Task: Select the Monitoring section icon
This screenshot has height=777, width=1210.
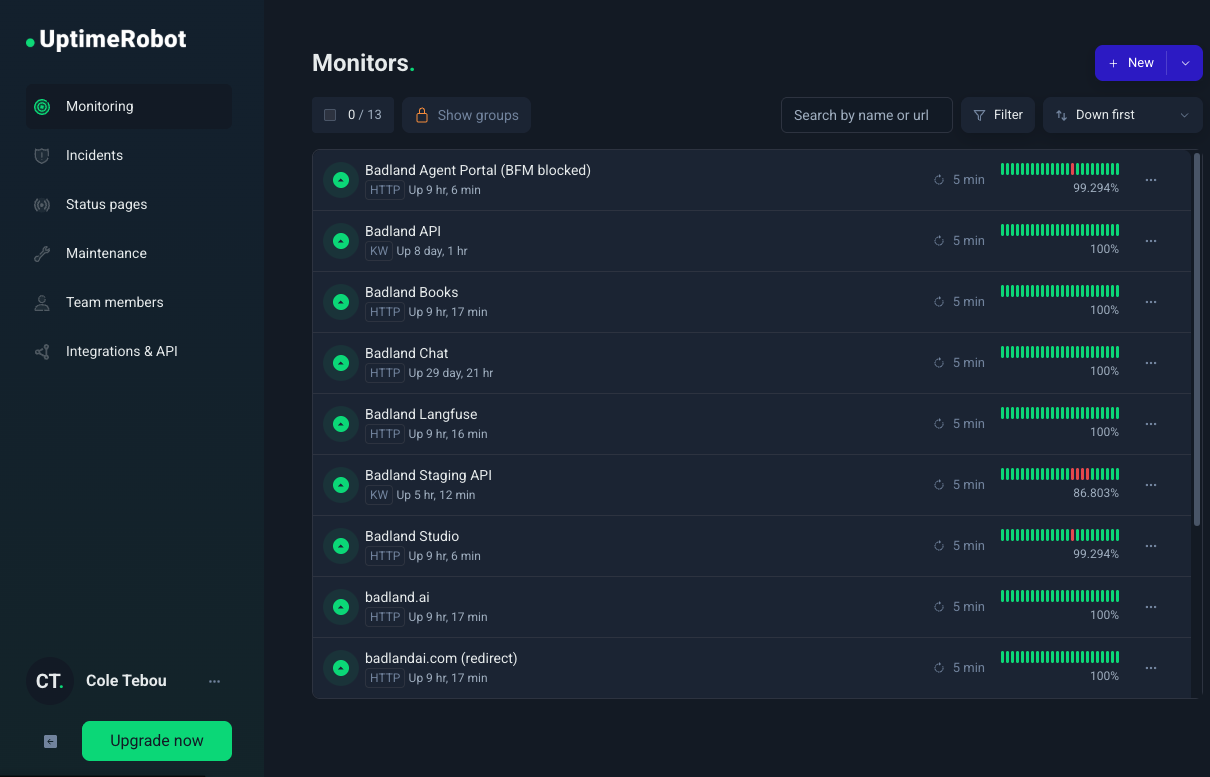Action: pyautogui.click(x=40, y=106)
